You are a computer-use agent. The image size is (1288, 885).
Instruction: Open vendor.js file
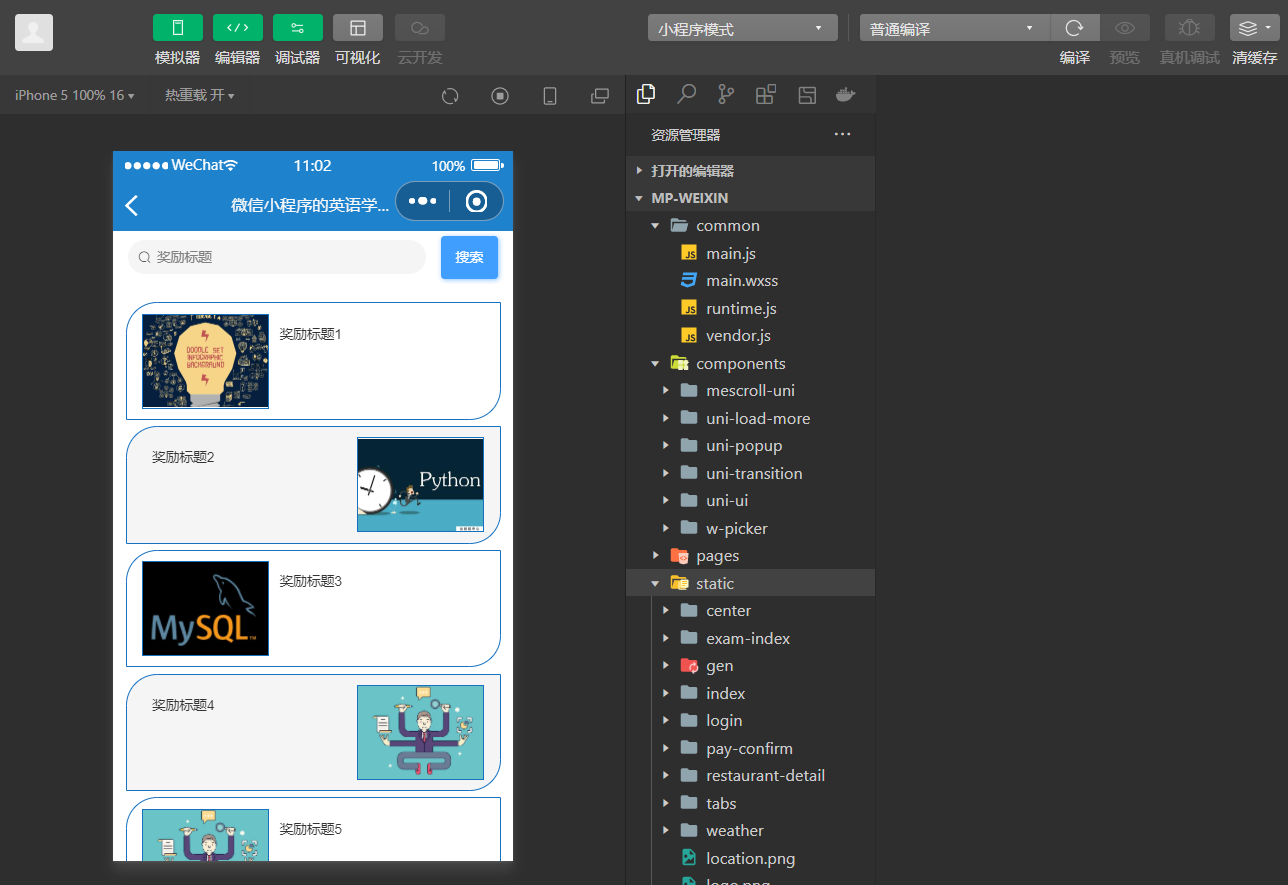[750, 336]
